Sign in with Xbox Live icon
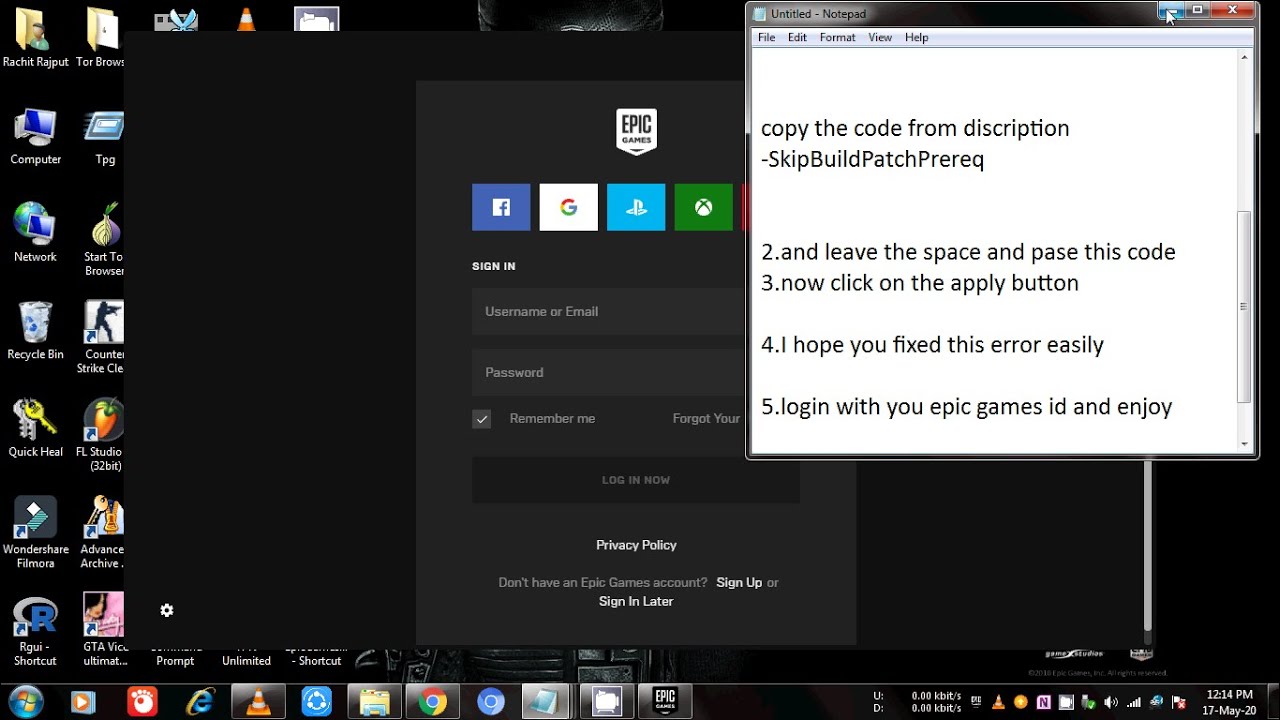The height and width of the screenshot is (720, 1280). [704, 207]
